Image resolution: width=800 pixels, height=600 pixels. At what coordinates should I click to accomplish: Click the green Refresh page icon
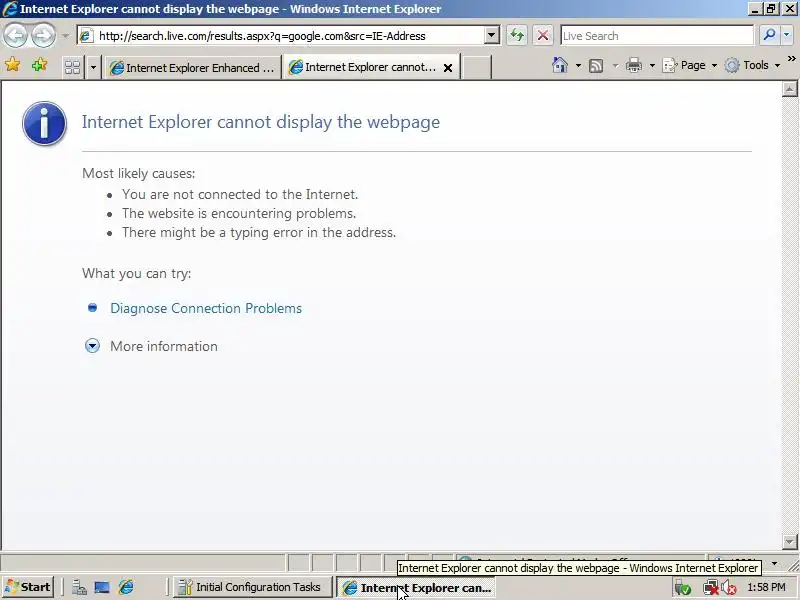click(x=517, y=35)
